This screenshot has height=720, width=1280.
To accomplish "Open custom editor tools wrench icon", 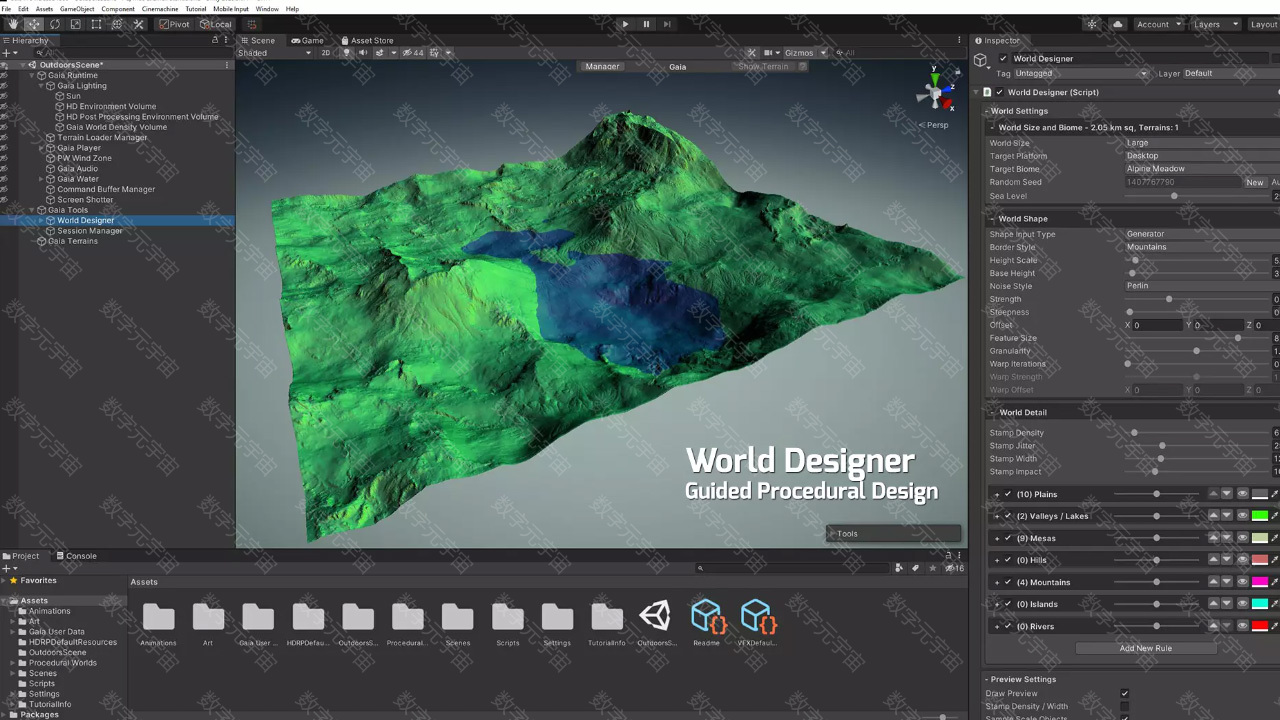I will pyautogui.click(x=138, y=24).
